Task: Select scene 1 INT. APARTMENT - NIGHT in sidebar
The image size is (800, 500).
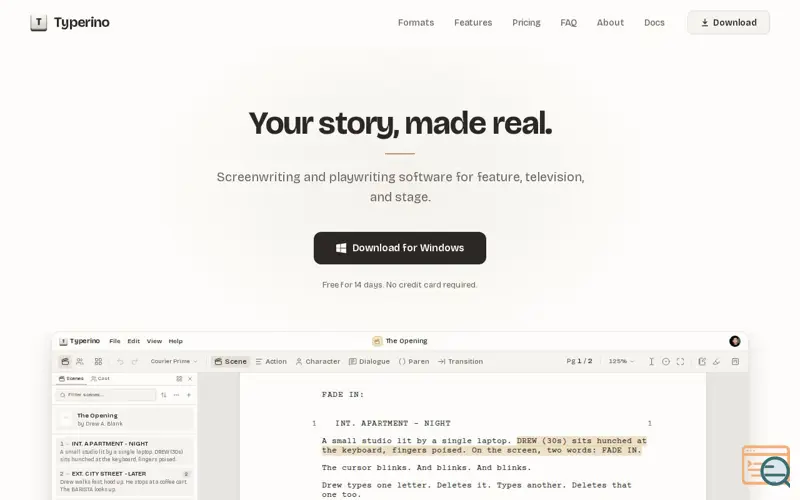Action: click(x=124, y=451)
